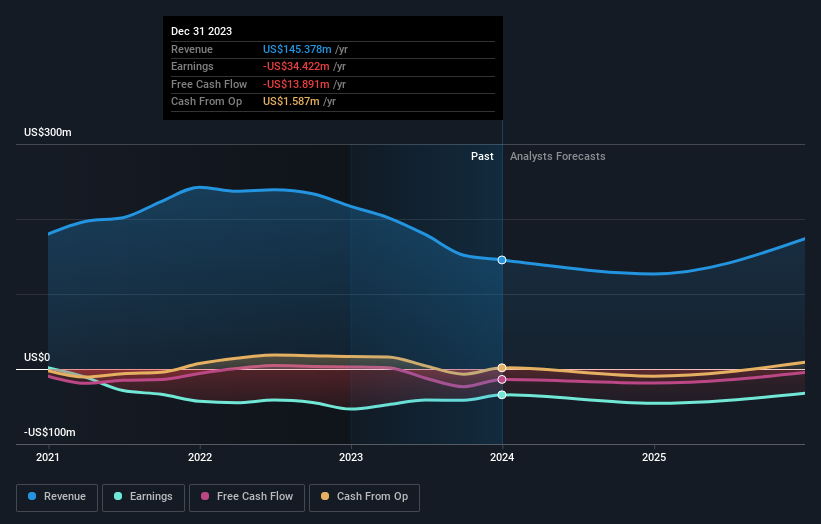Toggle the Revenue legend button
The height and width of the screenshot is (524, 821).
(x=57, y=497)
